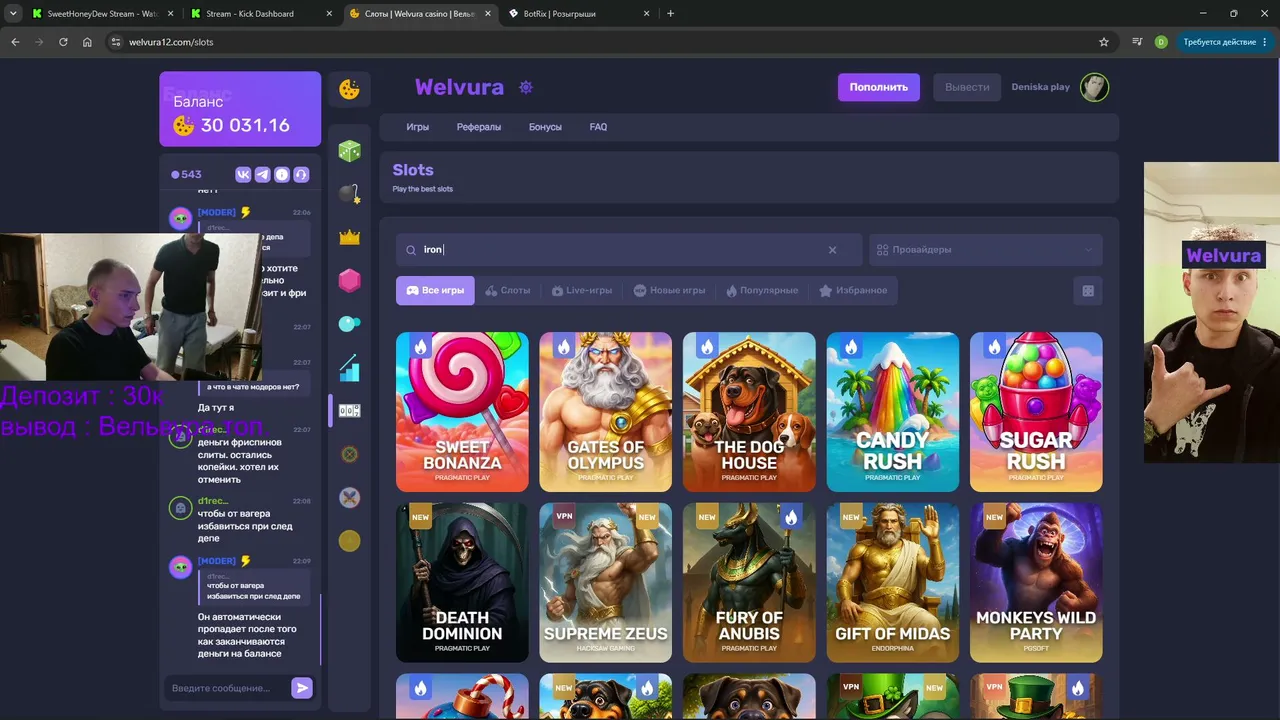Bookmark this page with the star icon
The height and width of the screenshot is (720, 1280).
tap(1104, 42)
